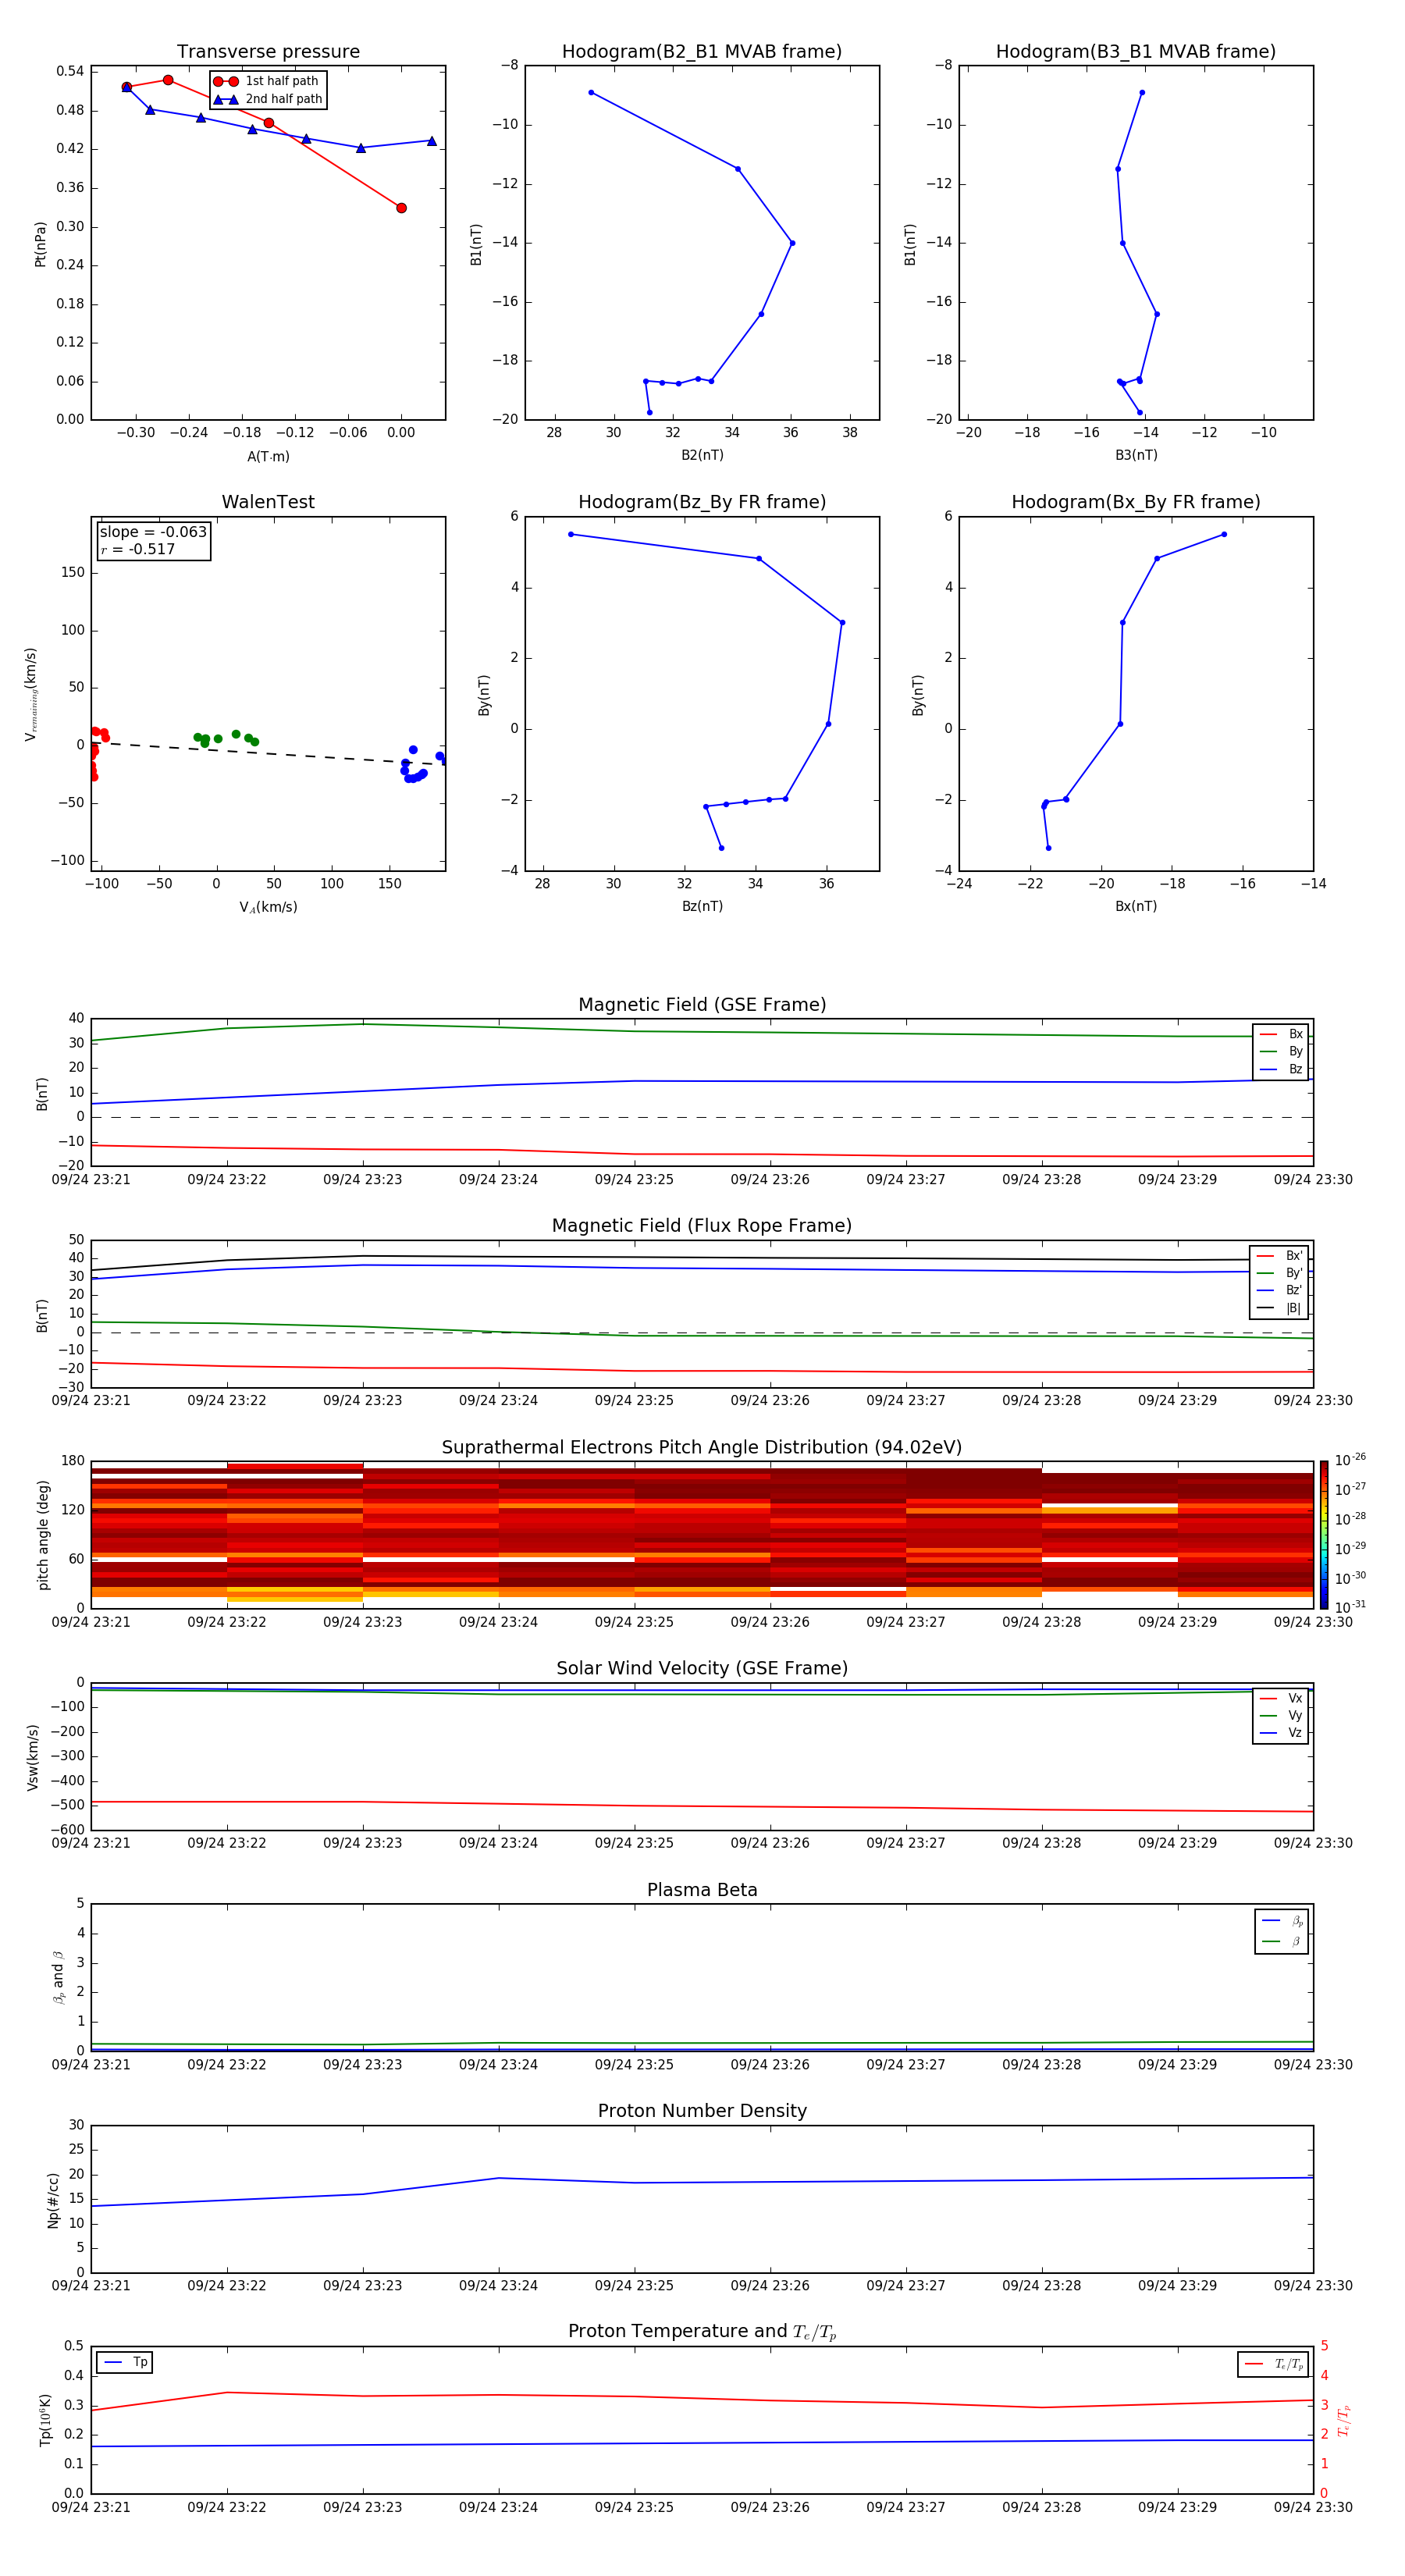Viewport: 1405px width, 2576px height.
Task: Click the 'WalenTest' plot title
Action: coord(268,502)
